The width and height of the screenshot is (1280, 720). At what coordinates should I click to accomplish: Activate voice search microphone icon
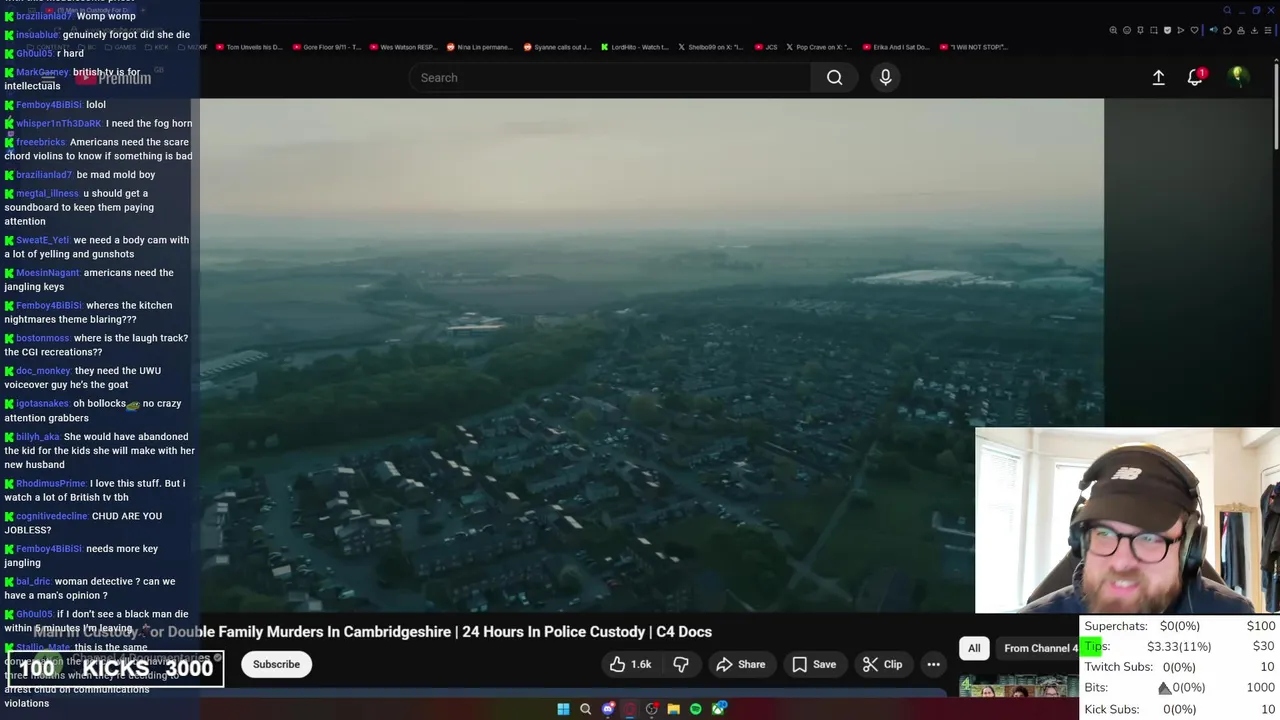click(x=885, y=77)
